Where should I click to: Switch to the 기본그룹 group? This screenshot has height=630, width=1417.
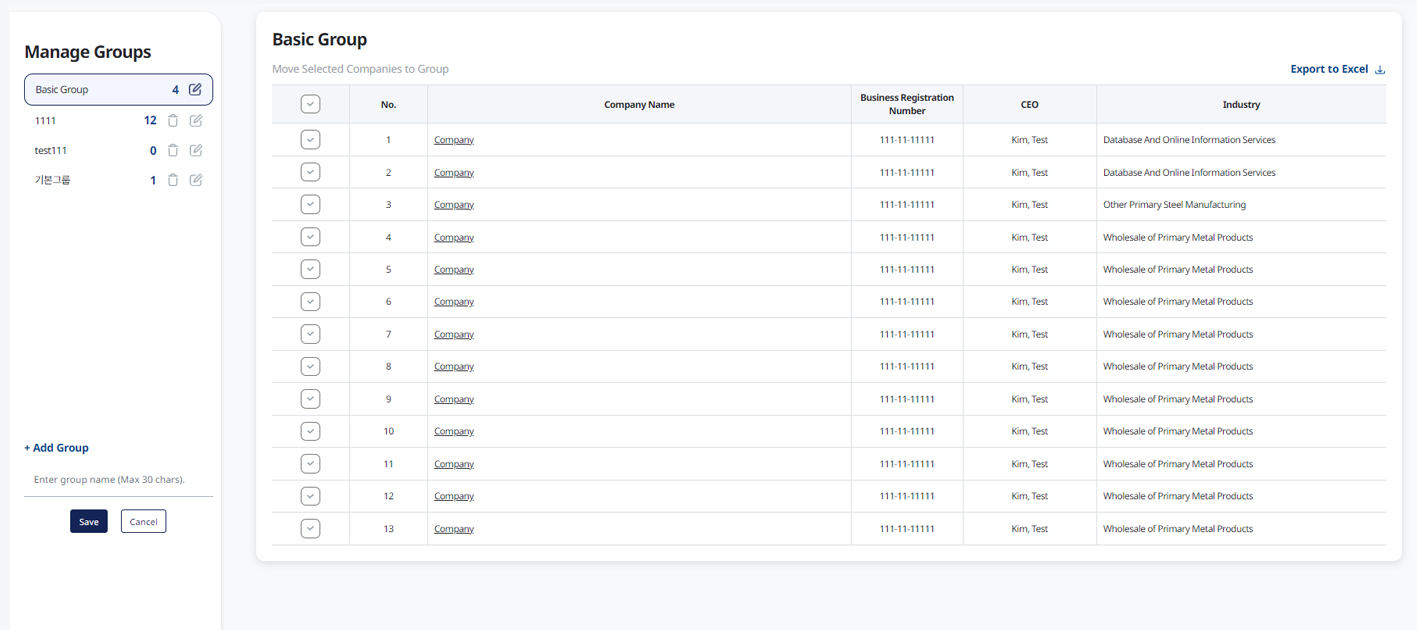(x=53, y=181)
